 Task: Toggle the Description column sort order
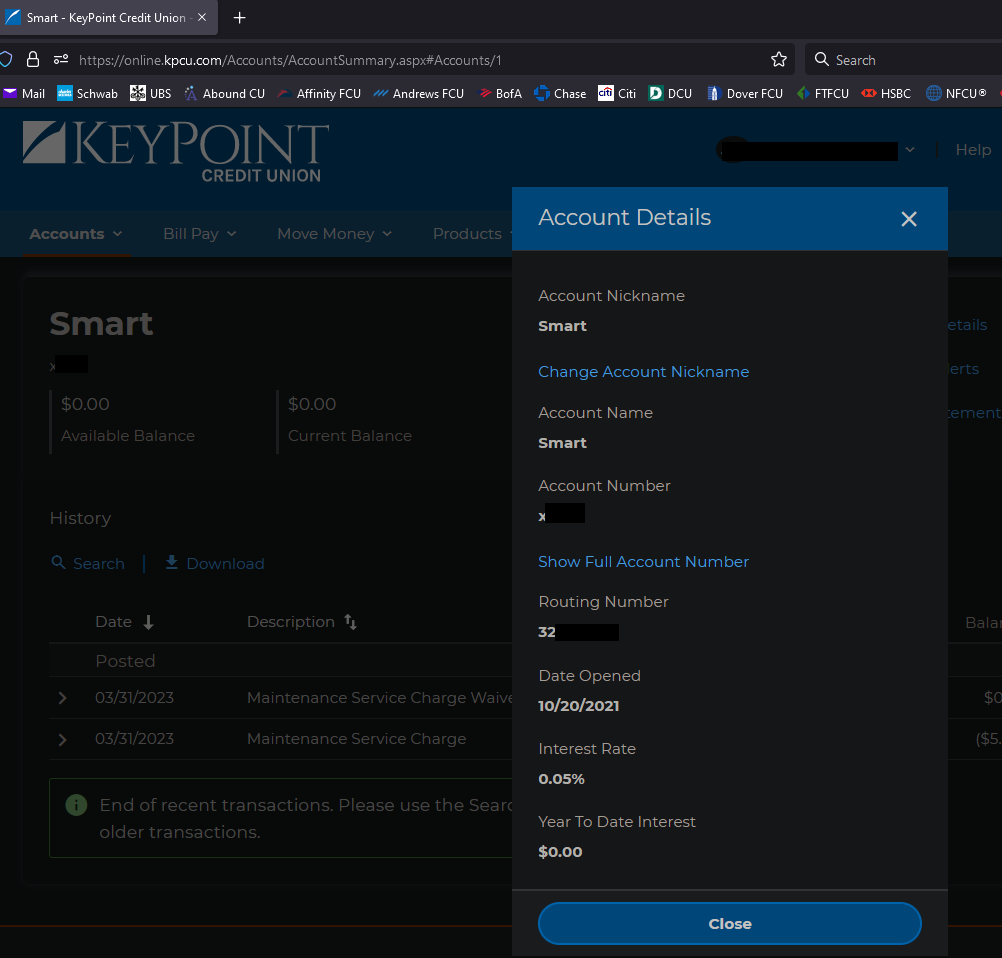[x=350, y=622]
